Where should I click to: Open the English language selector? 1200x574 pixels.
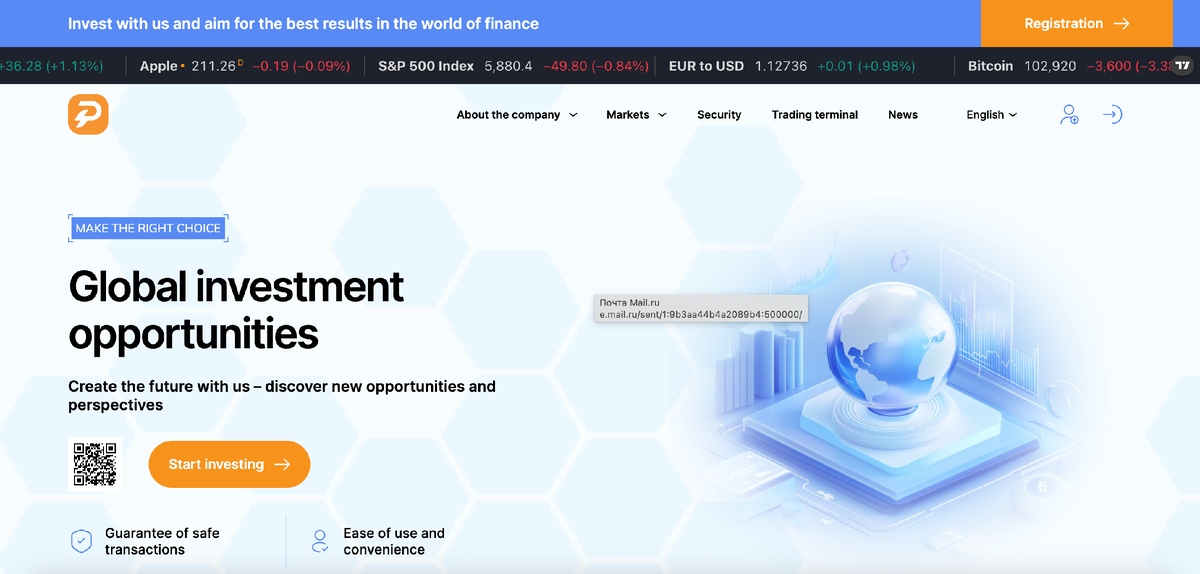tap(992, 115)
